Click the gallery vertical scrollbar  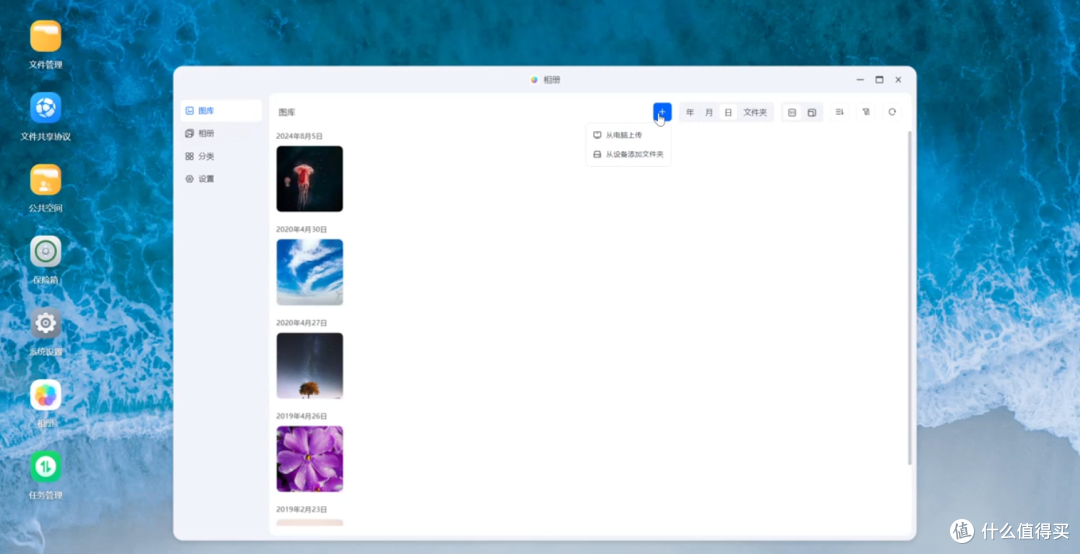click(x=910, y=298)
